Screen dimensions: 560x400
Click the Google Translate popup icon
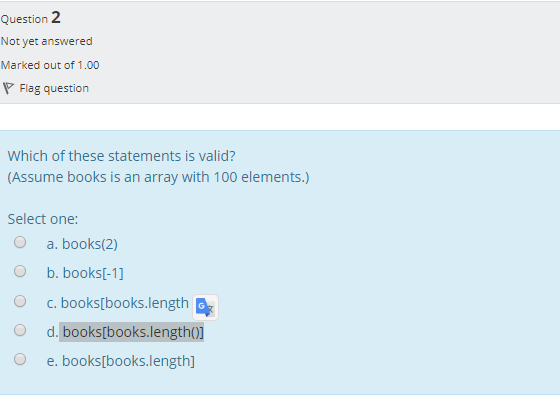click(205, 307)
